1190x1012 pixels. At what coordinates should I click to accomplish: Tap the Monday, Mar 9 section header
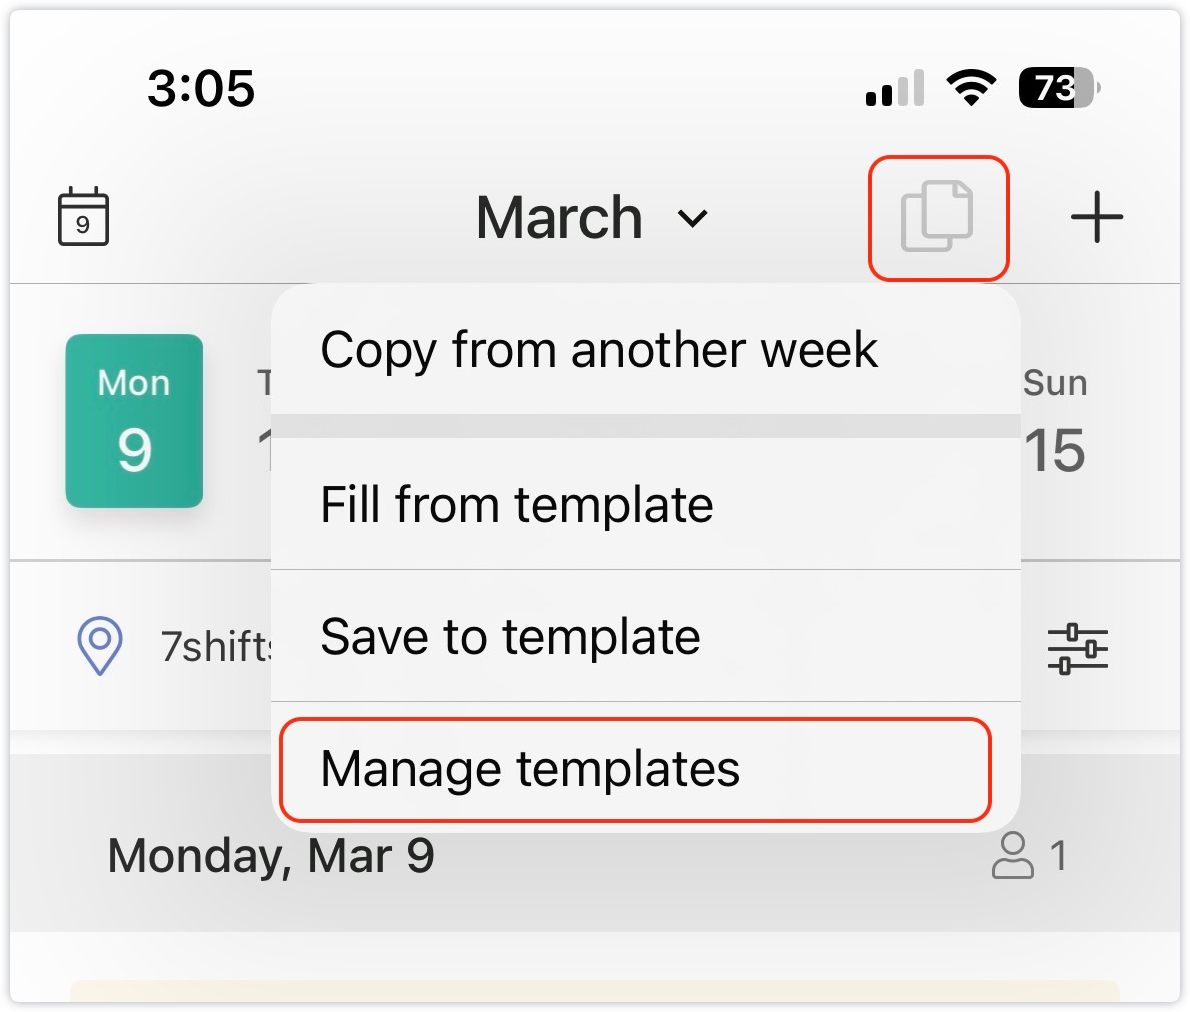click(271, 856)
